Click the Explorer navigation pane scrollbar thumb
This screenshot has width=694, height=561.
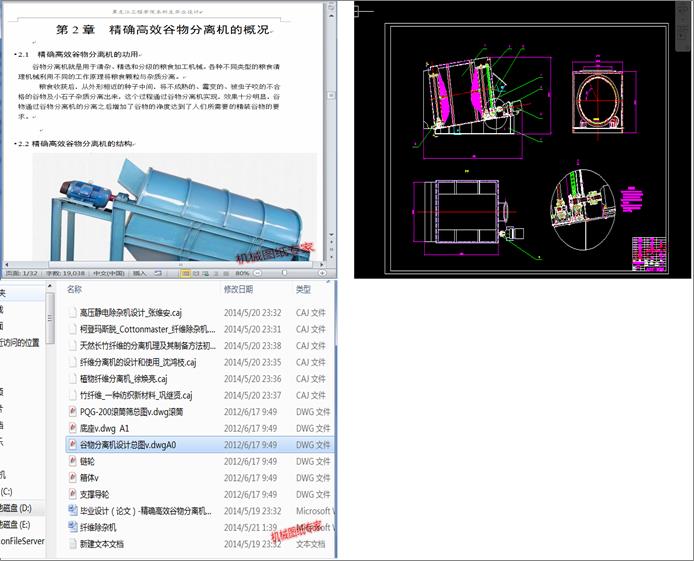coord(50,318)
